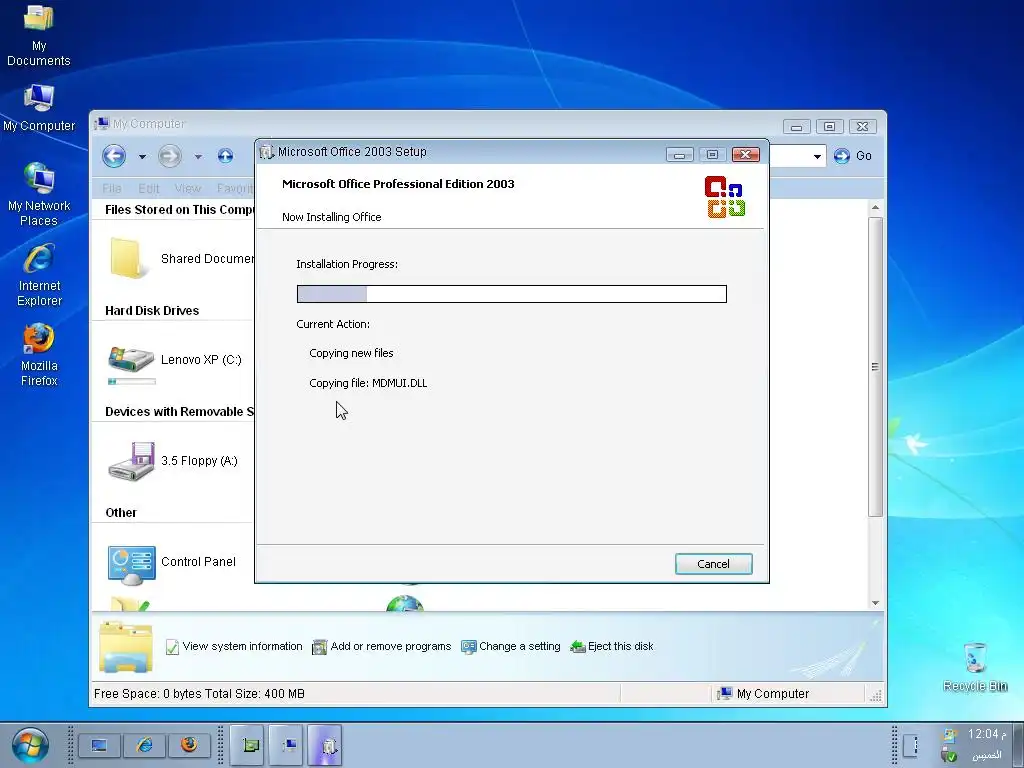Viewport: 1024px width, 768px height.
Task: Click the vertical scrollbar thumb in My Computer
Action: (x=875, y=366)
